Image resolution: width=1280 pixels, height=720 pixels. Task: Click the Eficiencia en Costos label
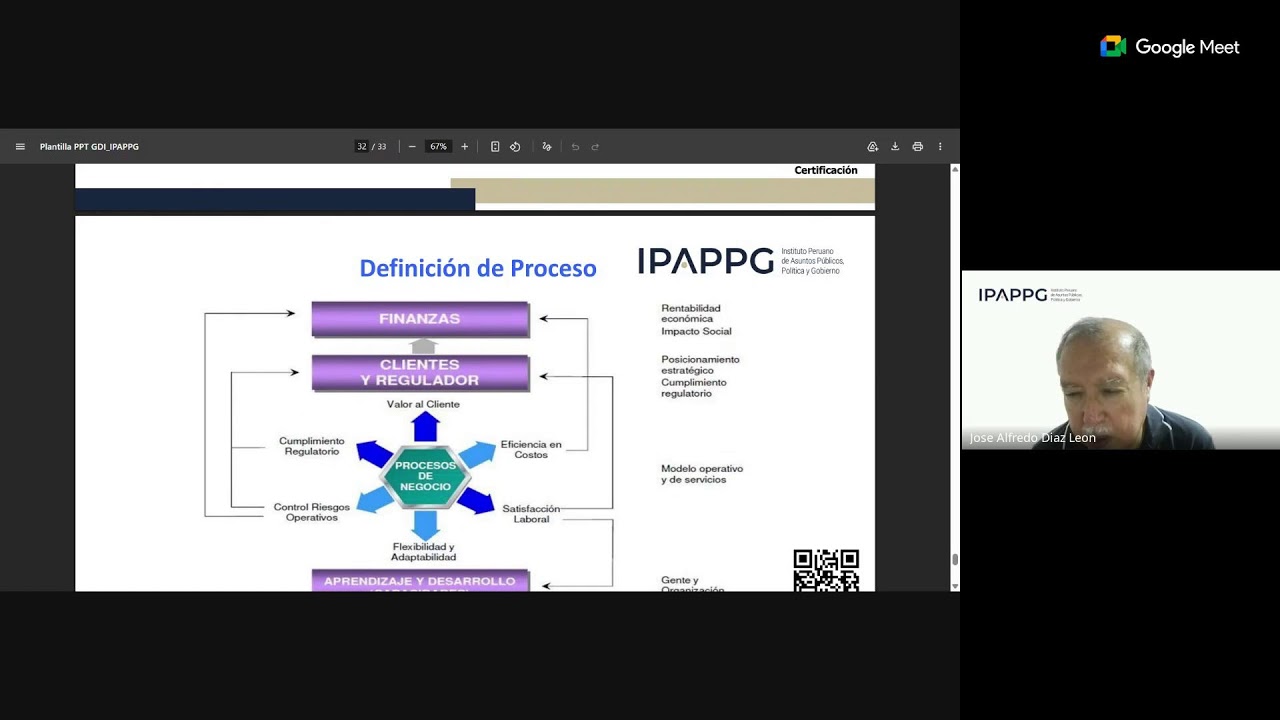pos(531,449)
